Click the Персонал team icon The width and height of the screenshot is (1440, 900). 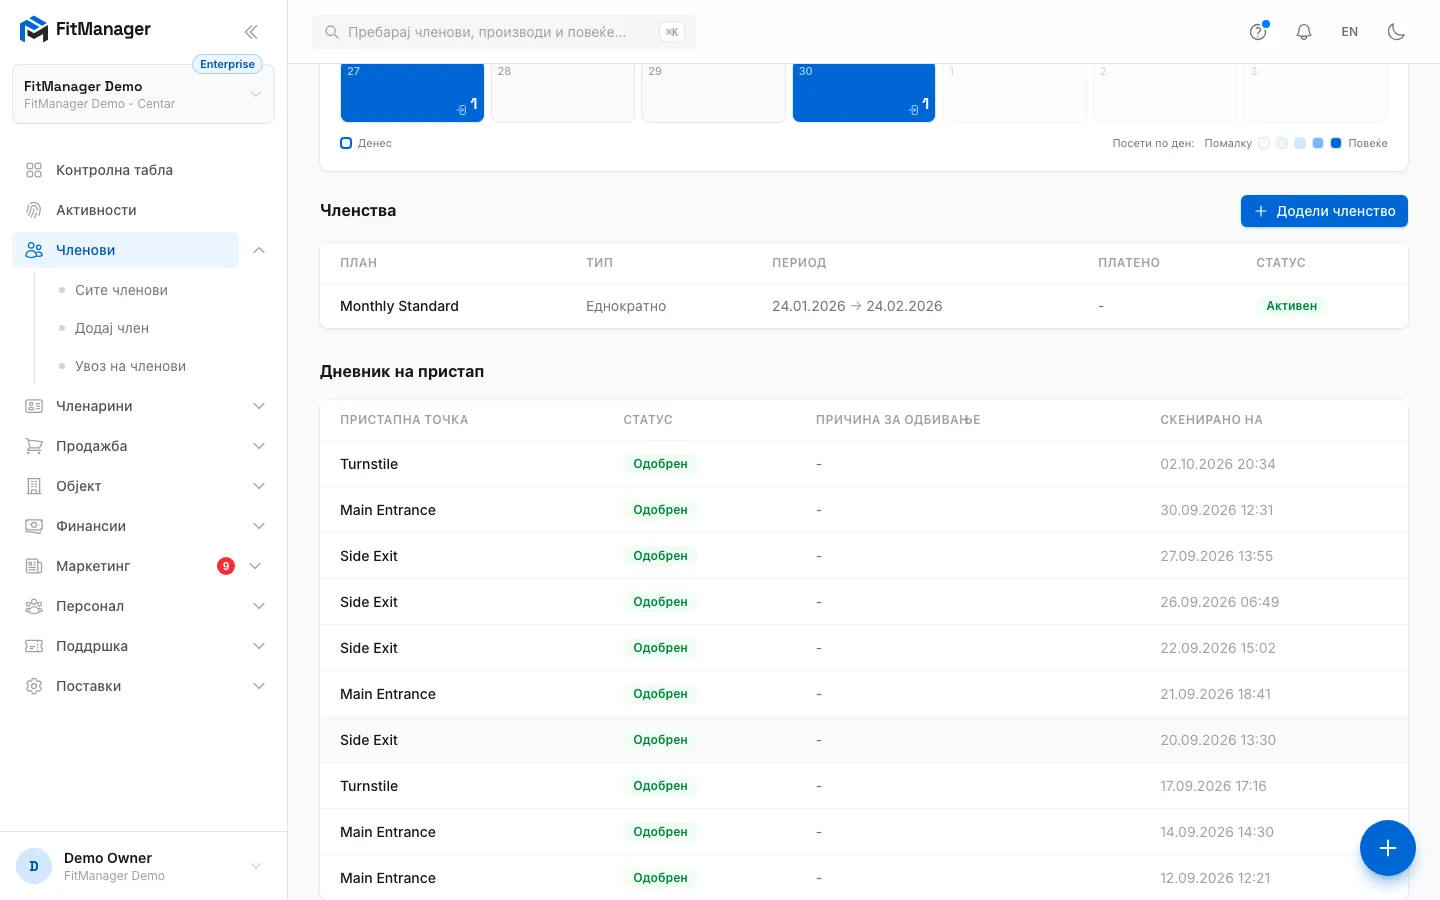click(x=34, y=606)
